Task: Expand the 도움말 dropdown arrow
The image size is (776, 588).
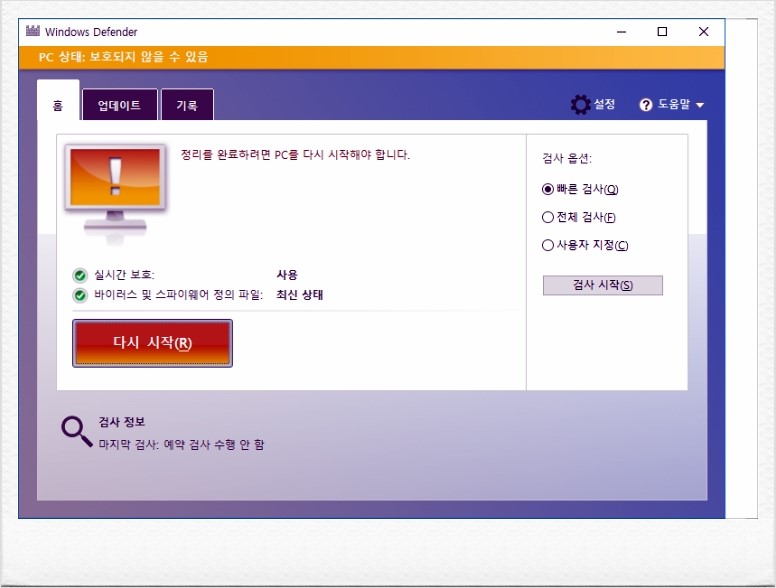Action: click(700, 105)
